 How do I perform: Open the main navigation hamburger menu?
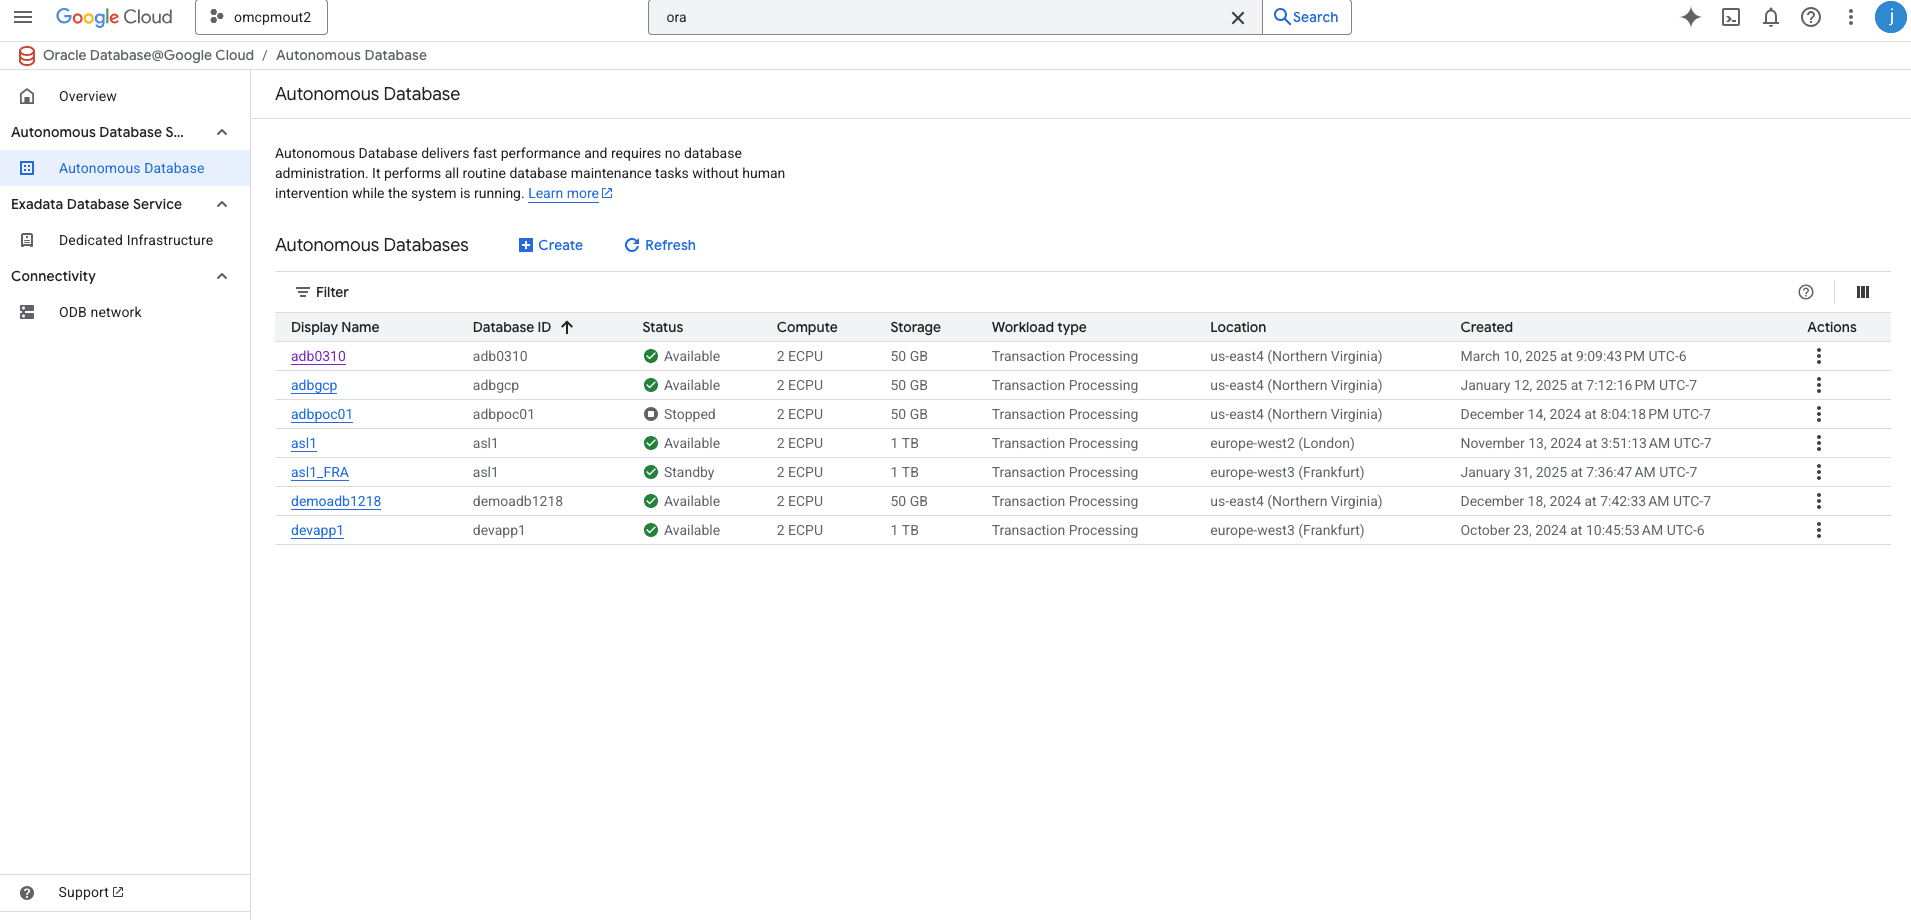23,17
